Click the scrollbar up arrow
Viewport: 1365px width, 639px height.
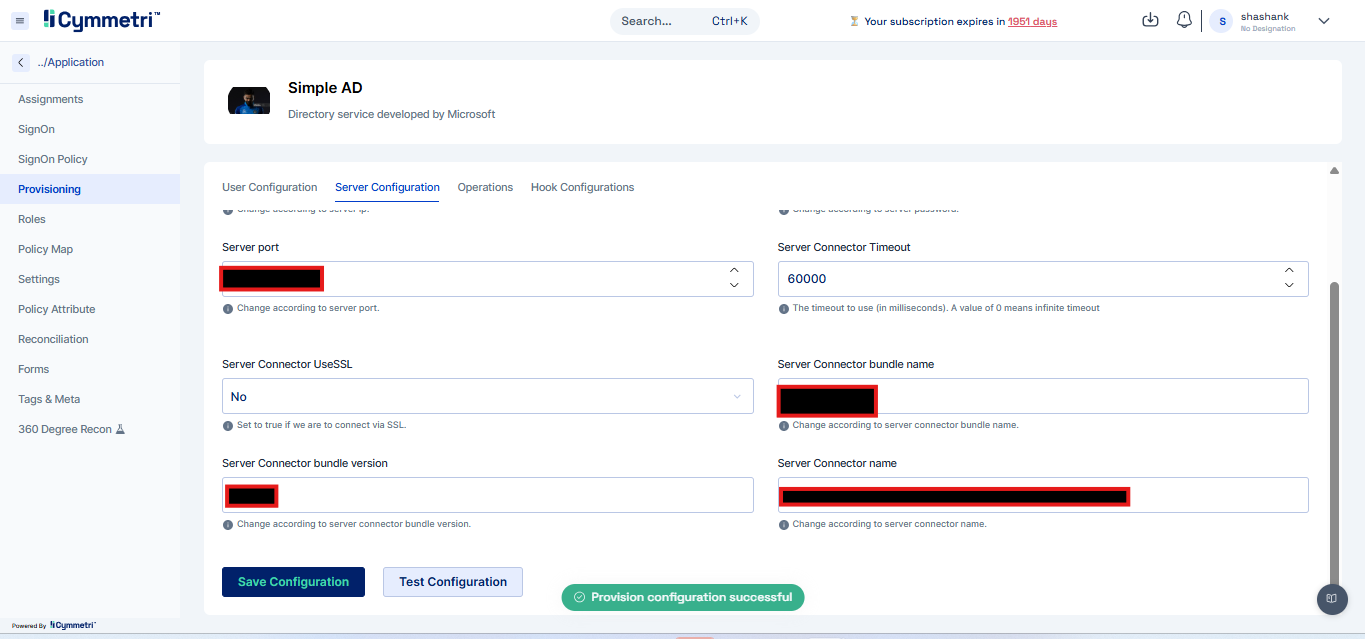coord(1334,171)
